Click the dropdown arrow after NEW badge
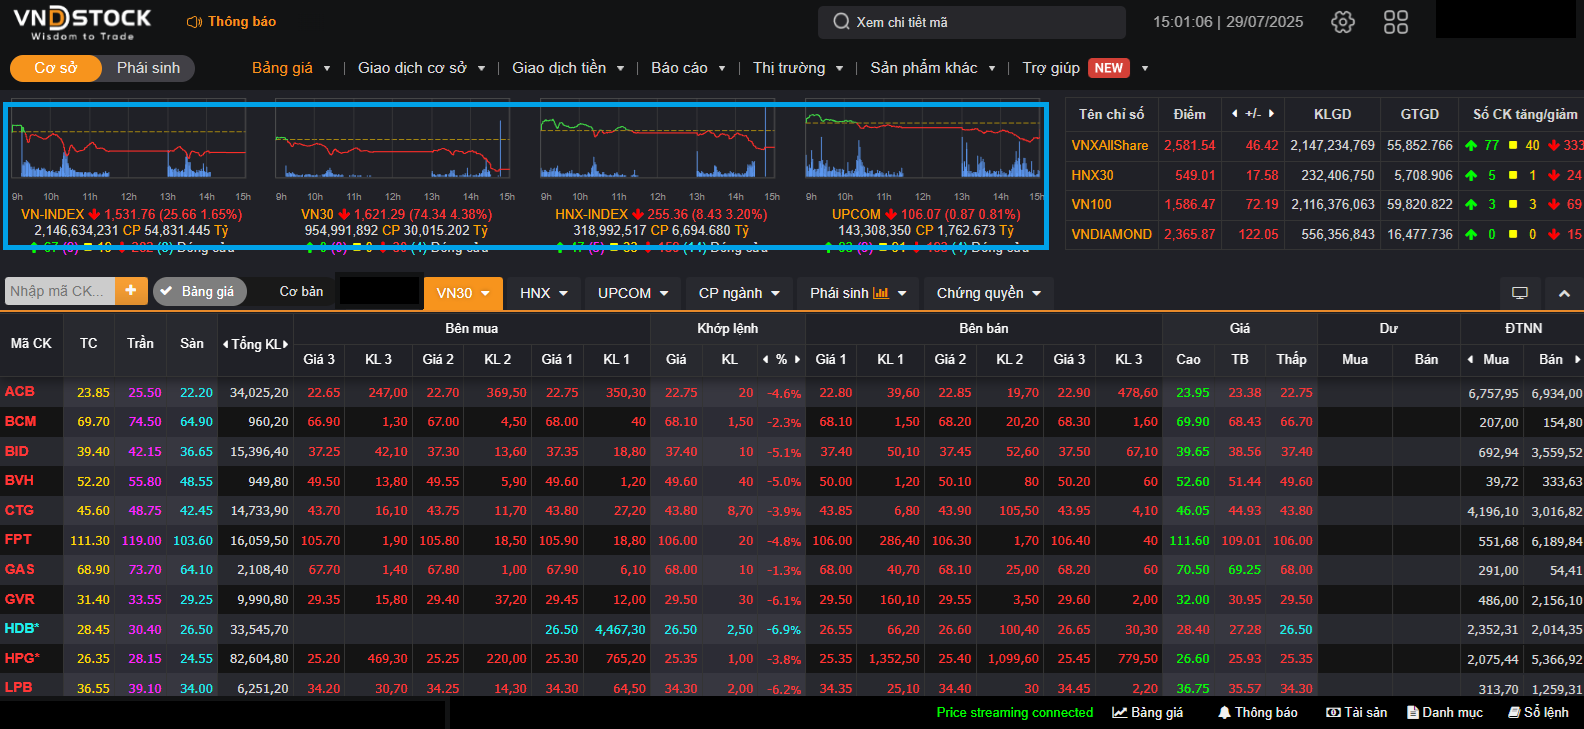 point(1145,69)
